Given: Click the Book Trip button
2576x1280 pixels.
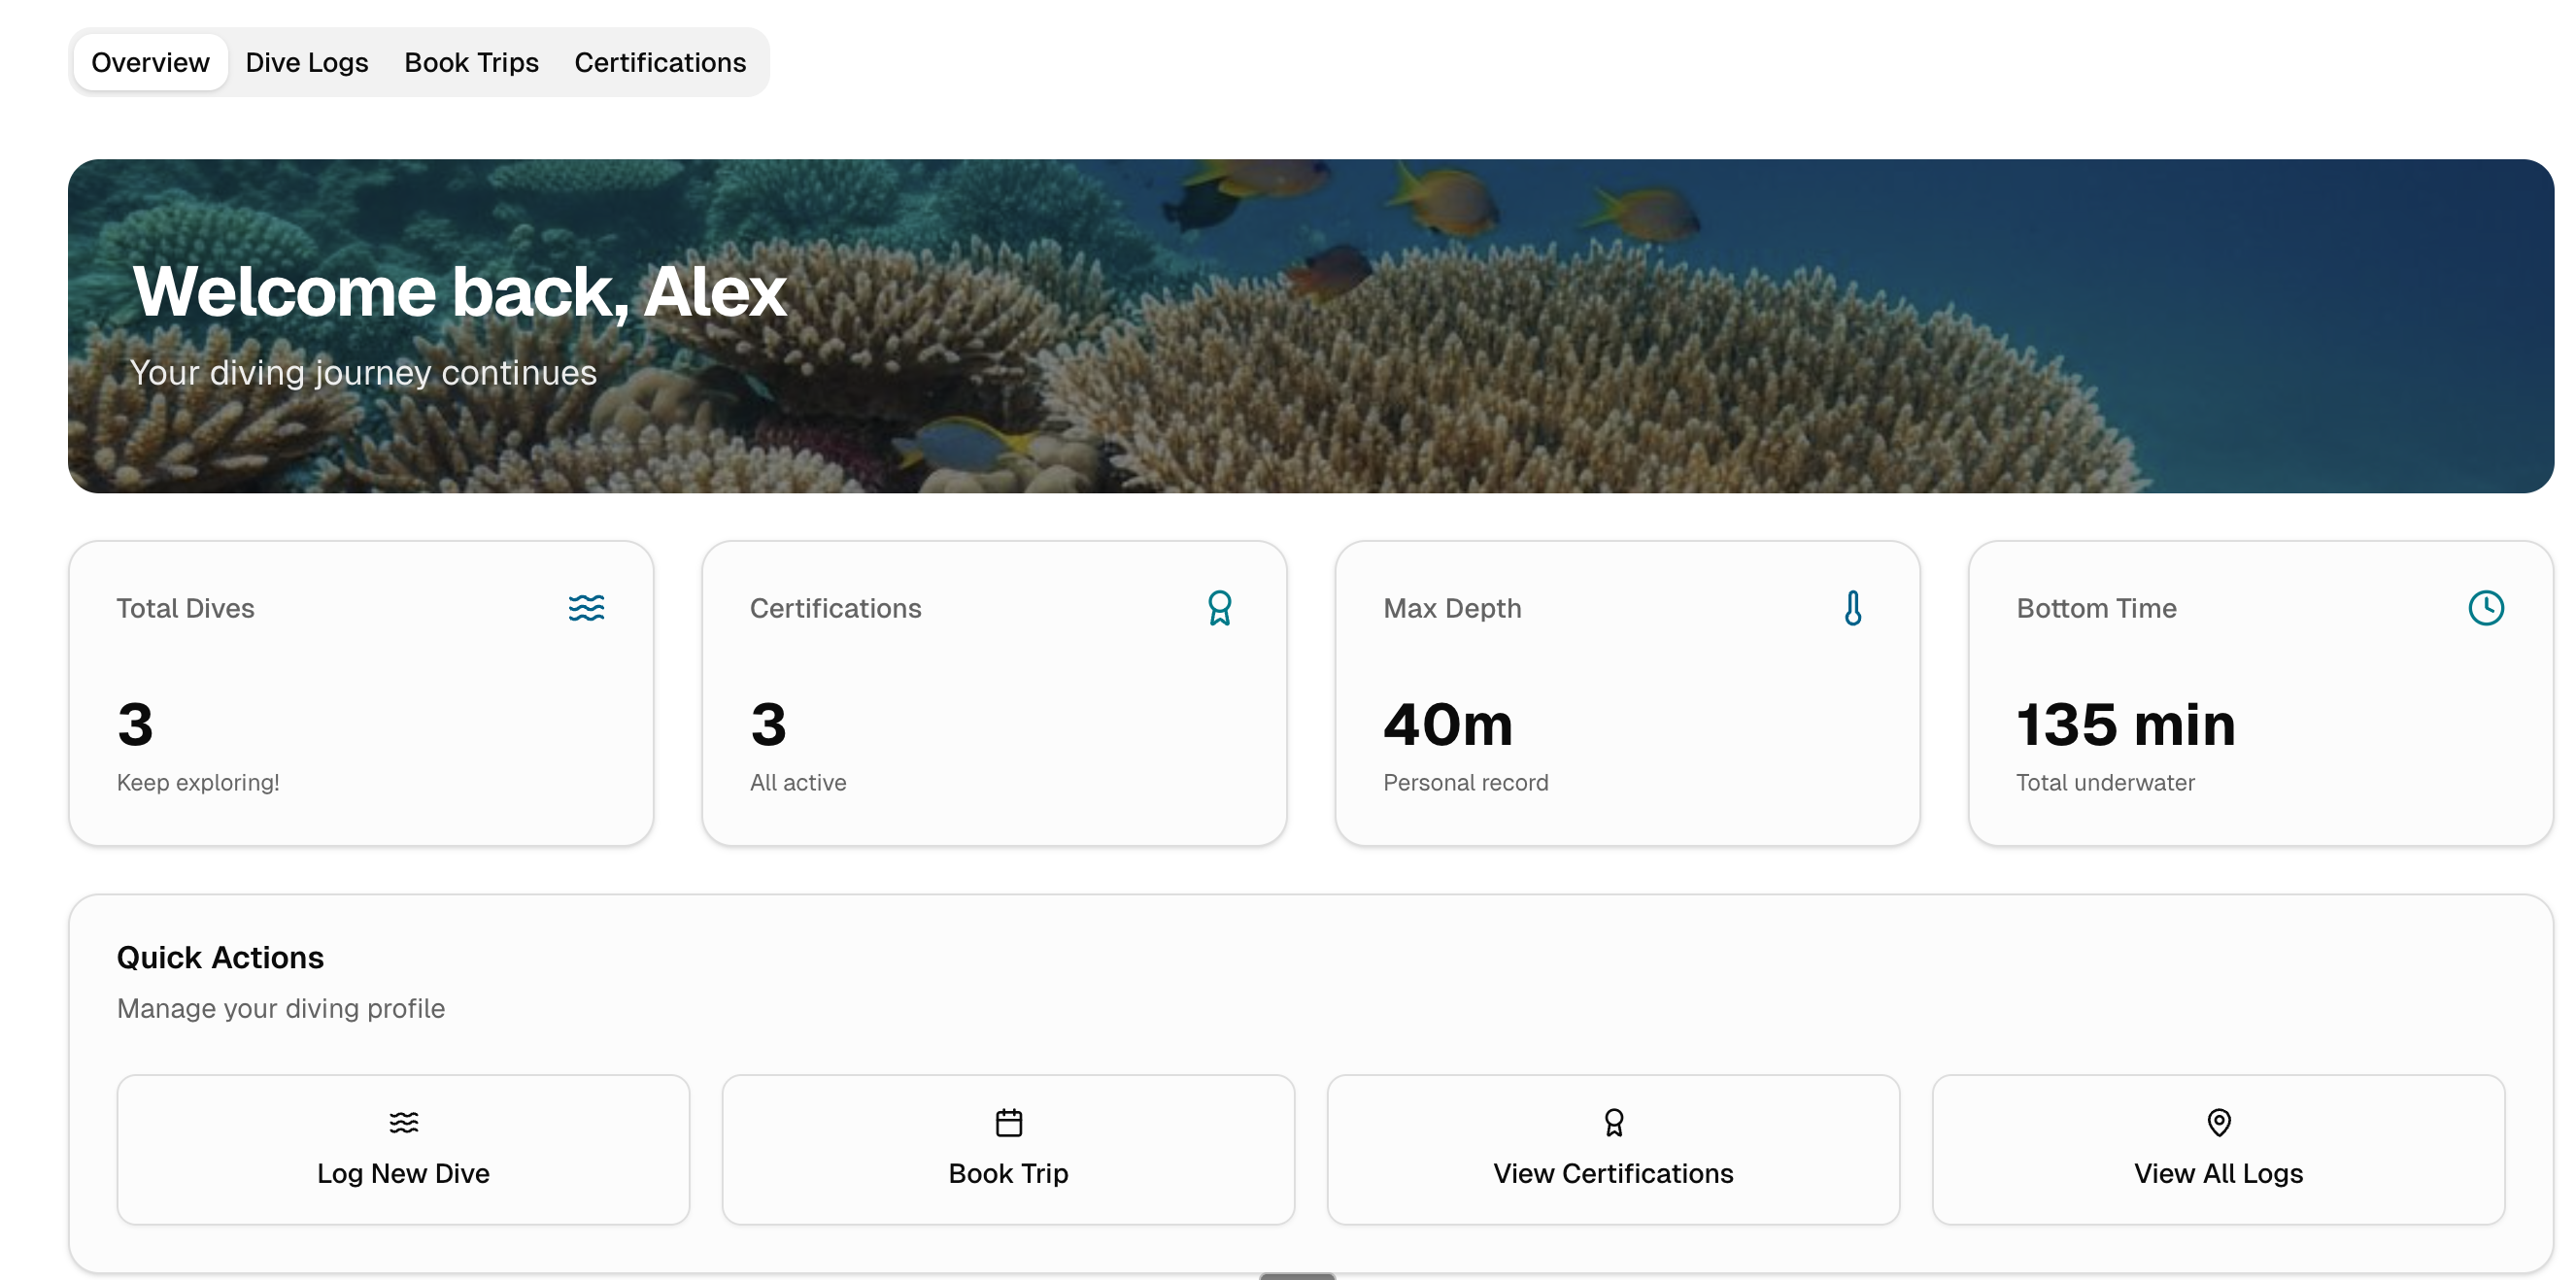Looking at the screenshot, I should [x=1008, y=1149].
